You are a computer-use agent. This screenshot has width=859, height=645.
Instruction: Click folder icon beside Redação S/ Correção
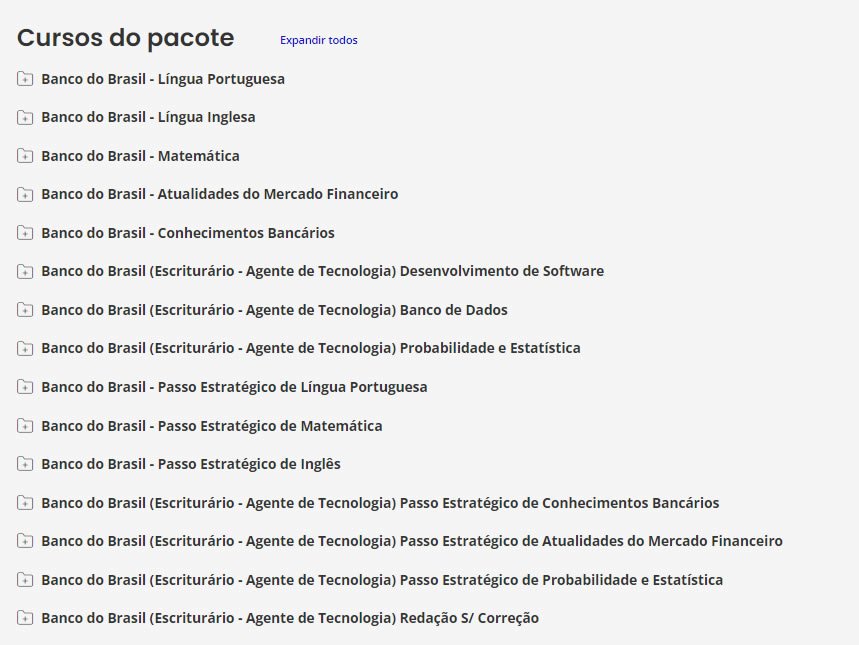pos(25,619)
